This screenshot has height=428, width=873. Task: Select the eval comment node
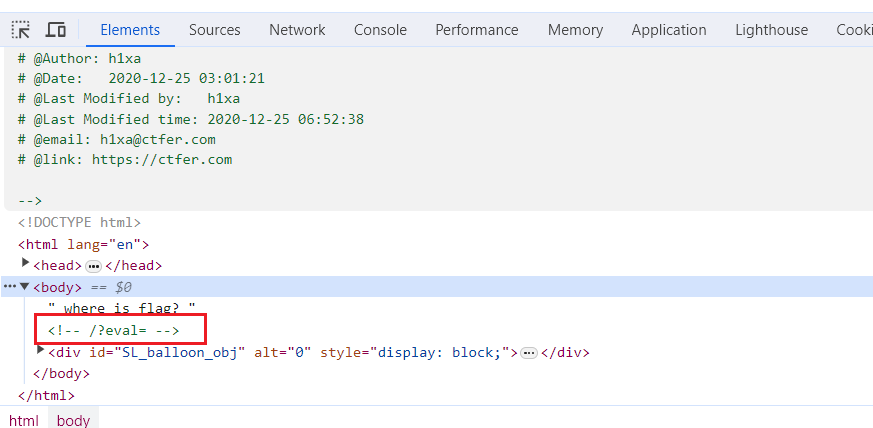[x=113, y=330]
